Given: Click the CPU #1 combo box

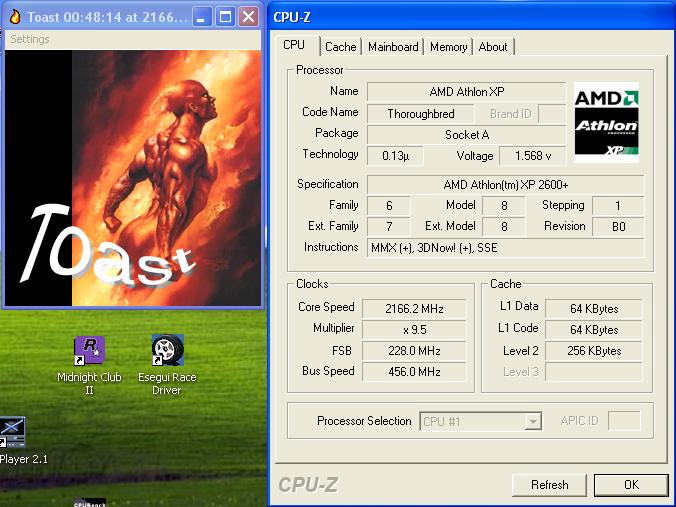Looking at the screenshot, I should tap(481, 421).
